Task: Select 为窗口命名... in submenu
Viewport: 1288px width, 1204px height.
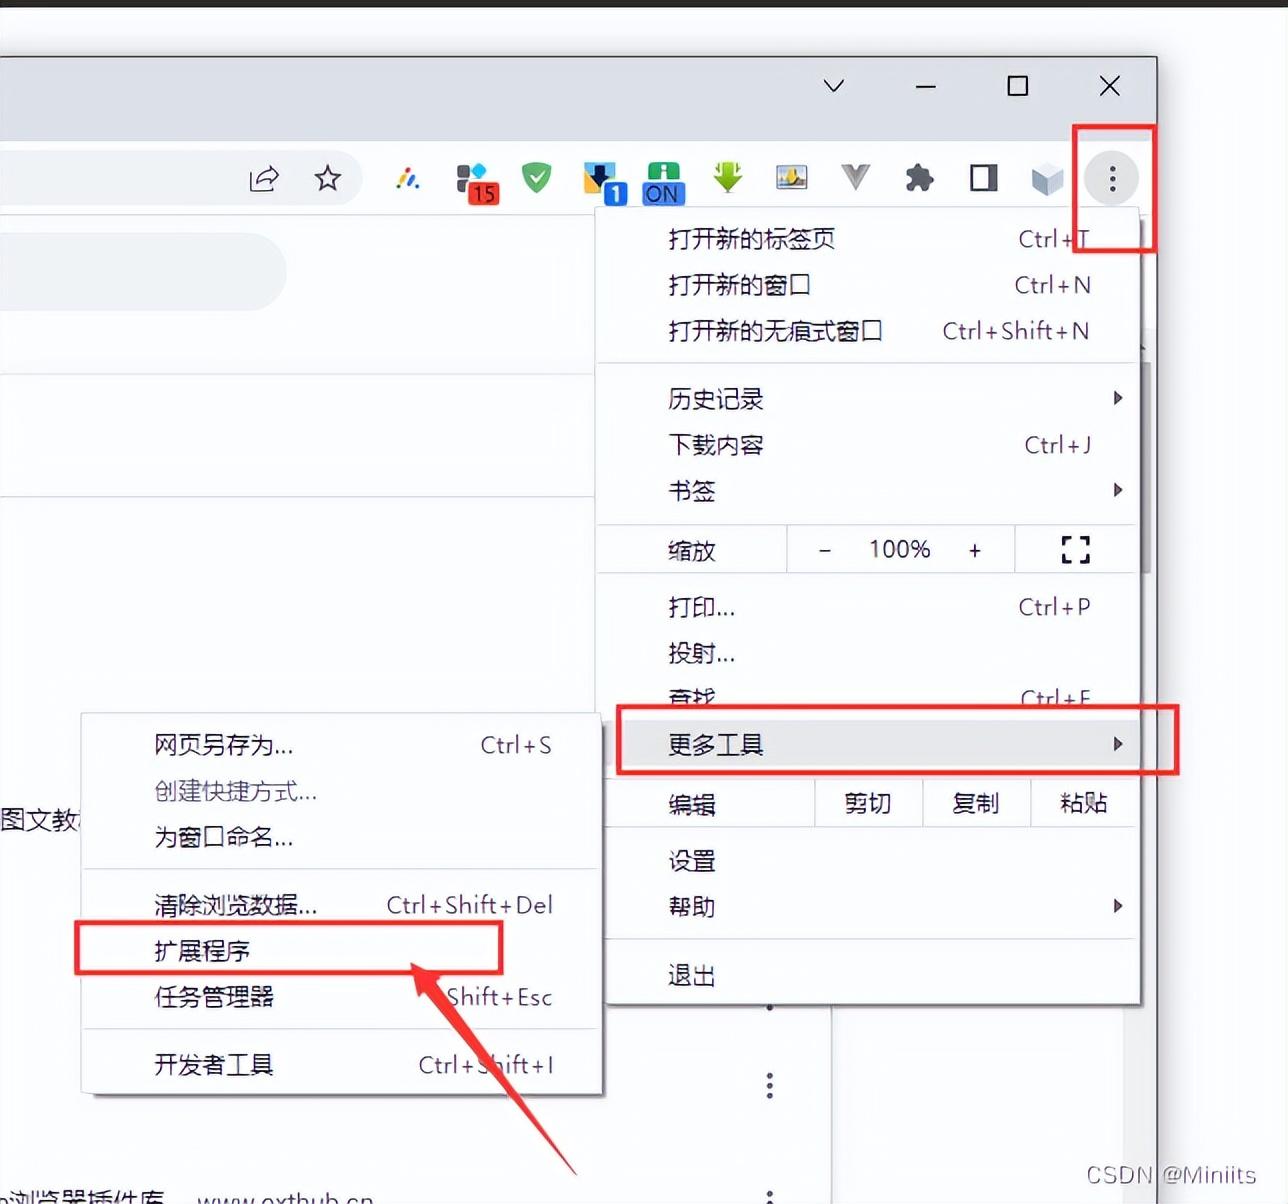Action: tap(341, 837)
